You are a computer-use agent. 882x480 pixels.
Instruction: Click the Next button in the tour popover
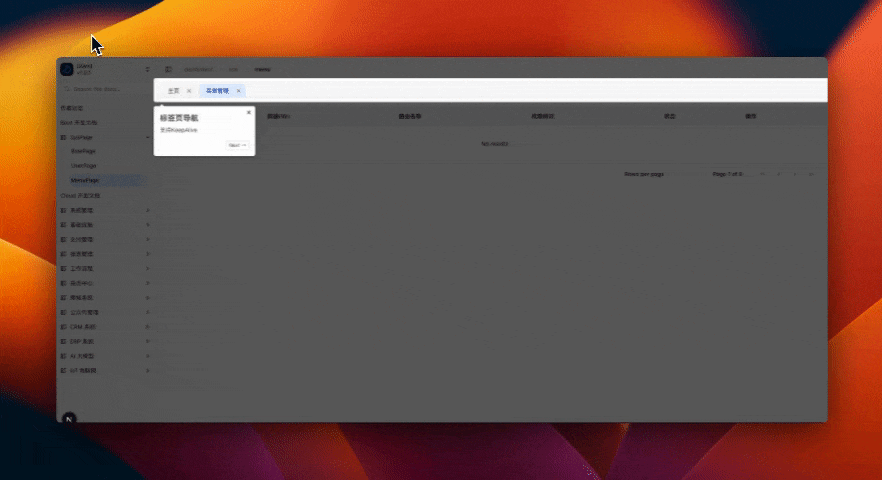pyautogui.click(x=237, y=145)
